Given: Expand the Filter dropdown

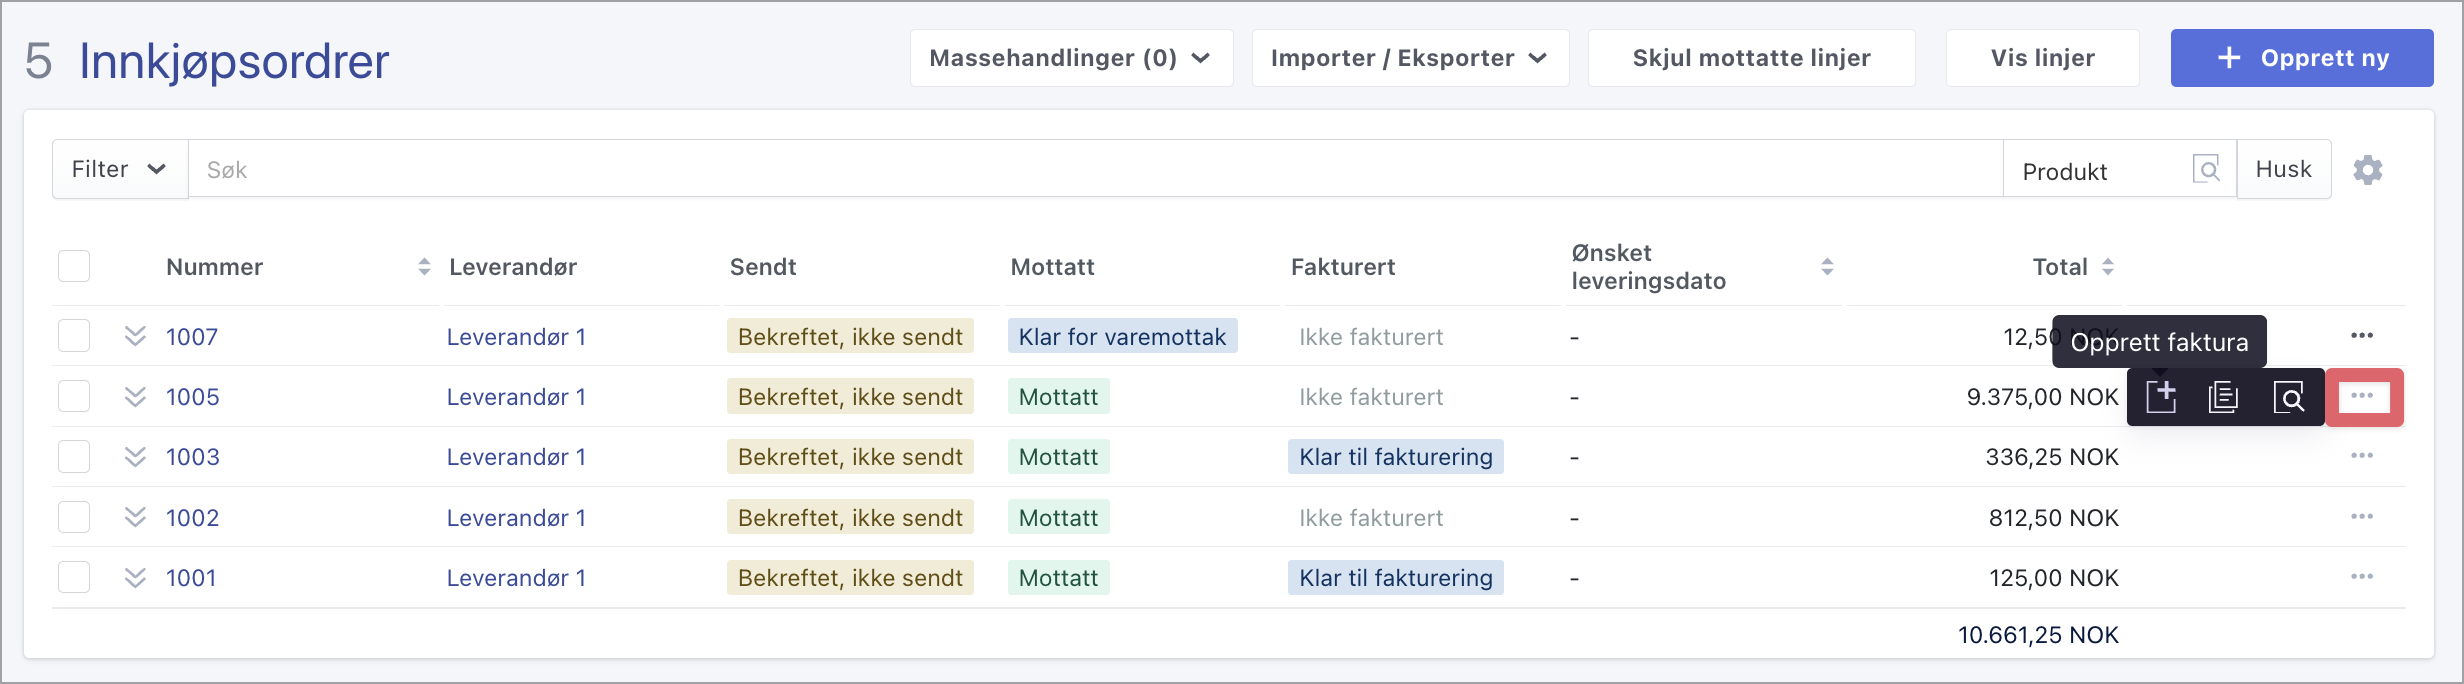Looking at the screenshot, I should pyautogui.click(x=117, y=168).
